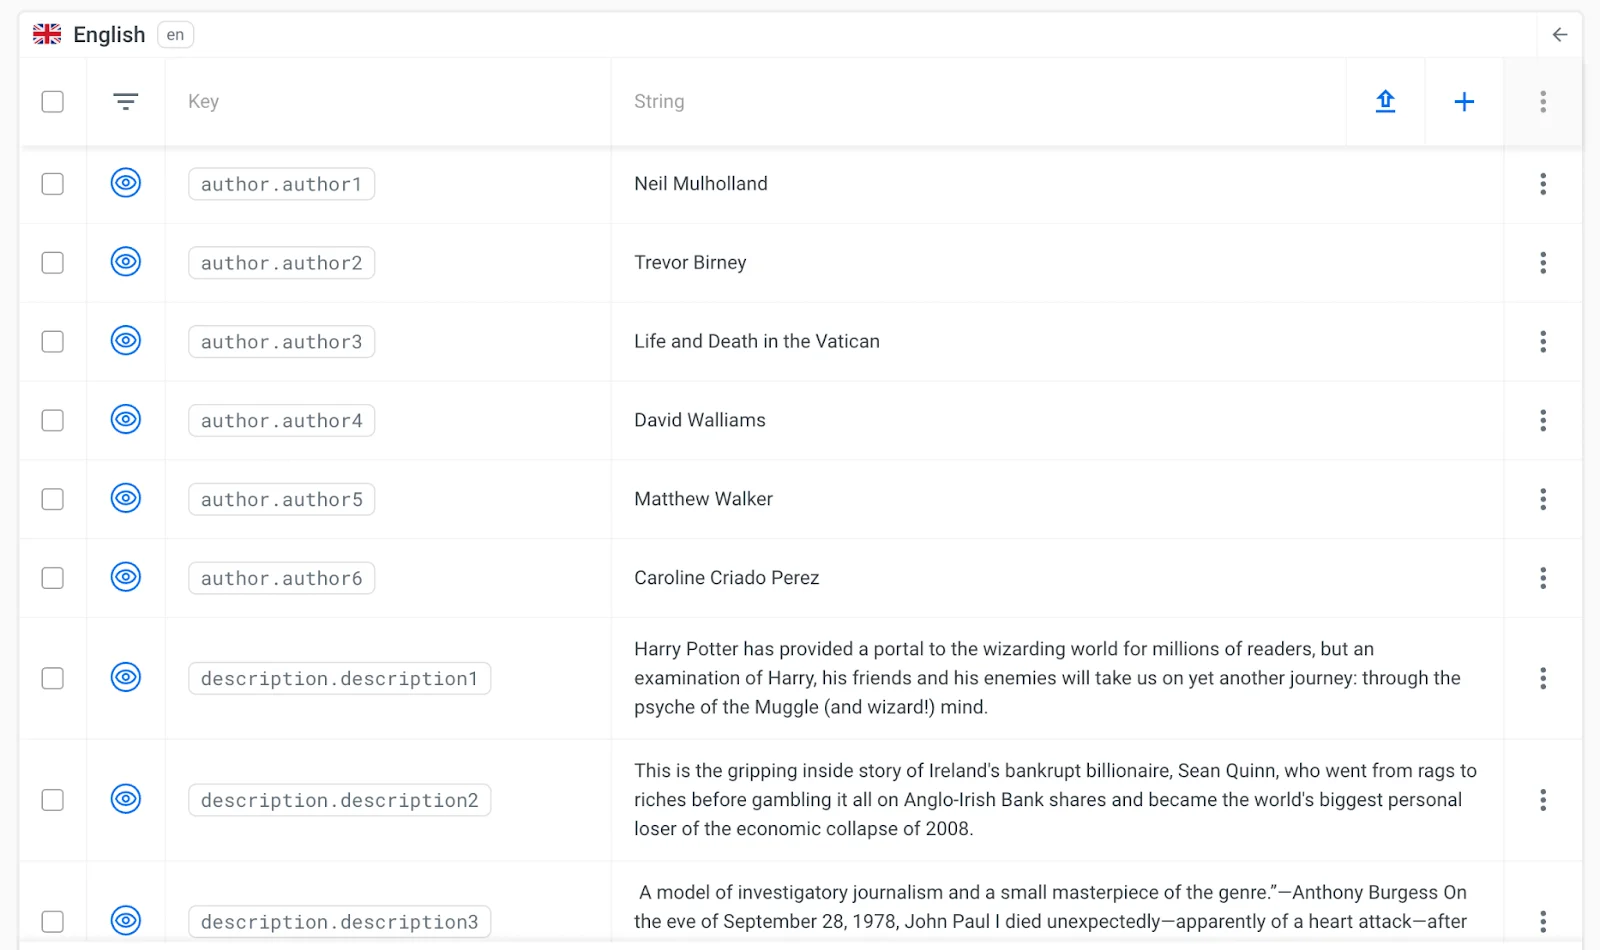This screenshot has height=950, width=1600.
Task: Open header three-dot options menu
Action: point(1543,101)
